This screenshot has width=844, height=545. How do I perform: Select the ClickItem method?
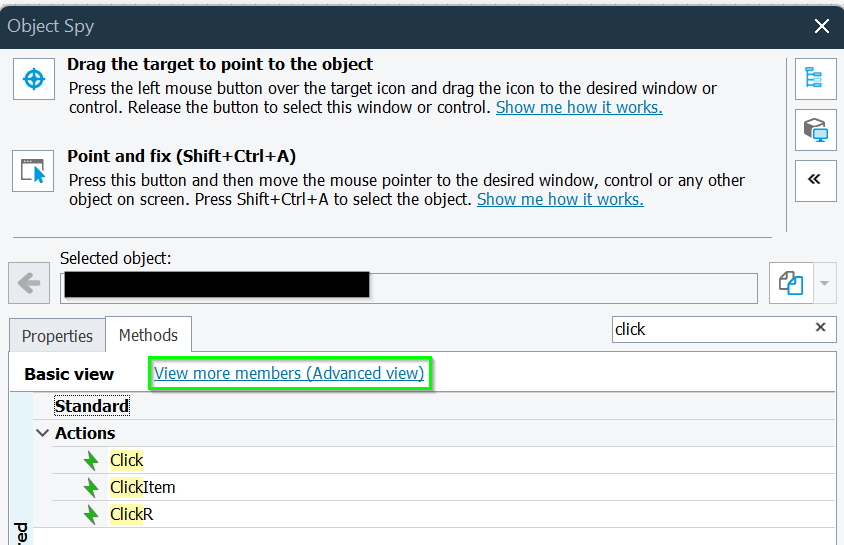143,488
